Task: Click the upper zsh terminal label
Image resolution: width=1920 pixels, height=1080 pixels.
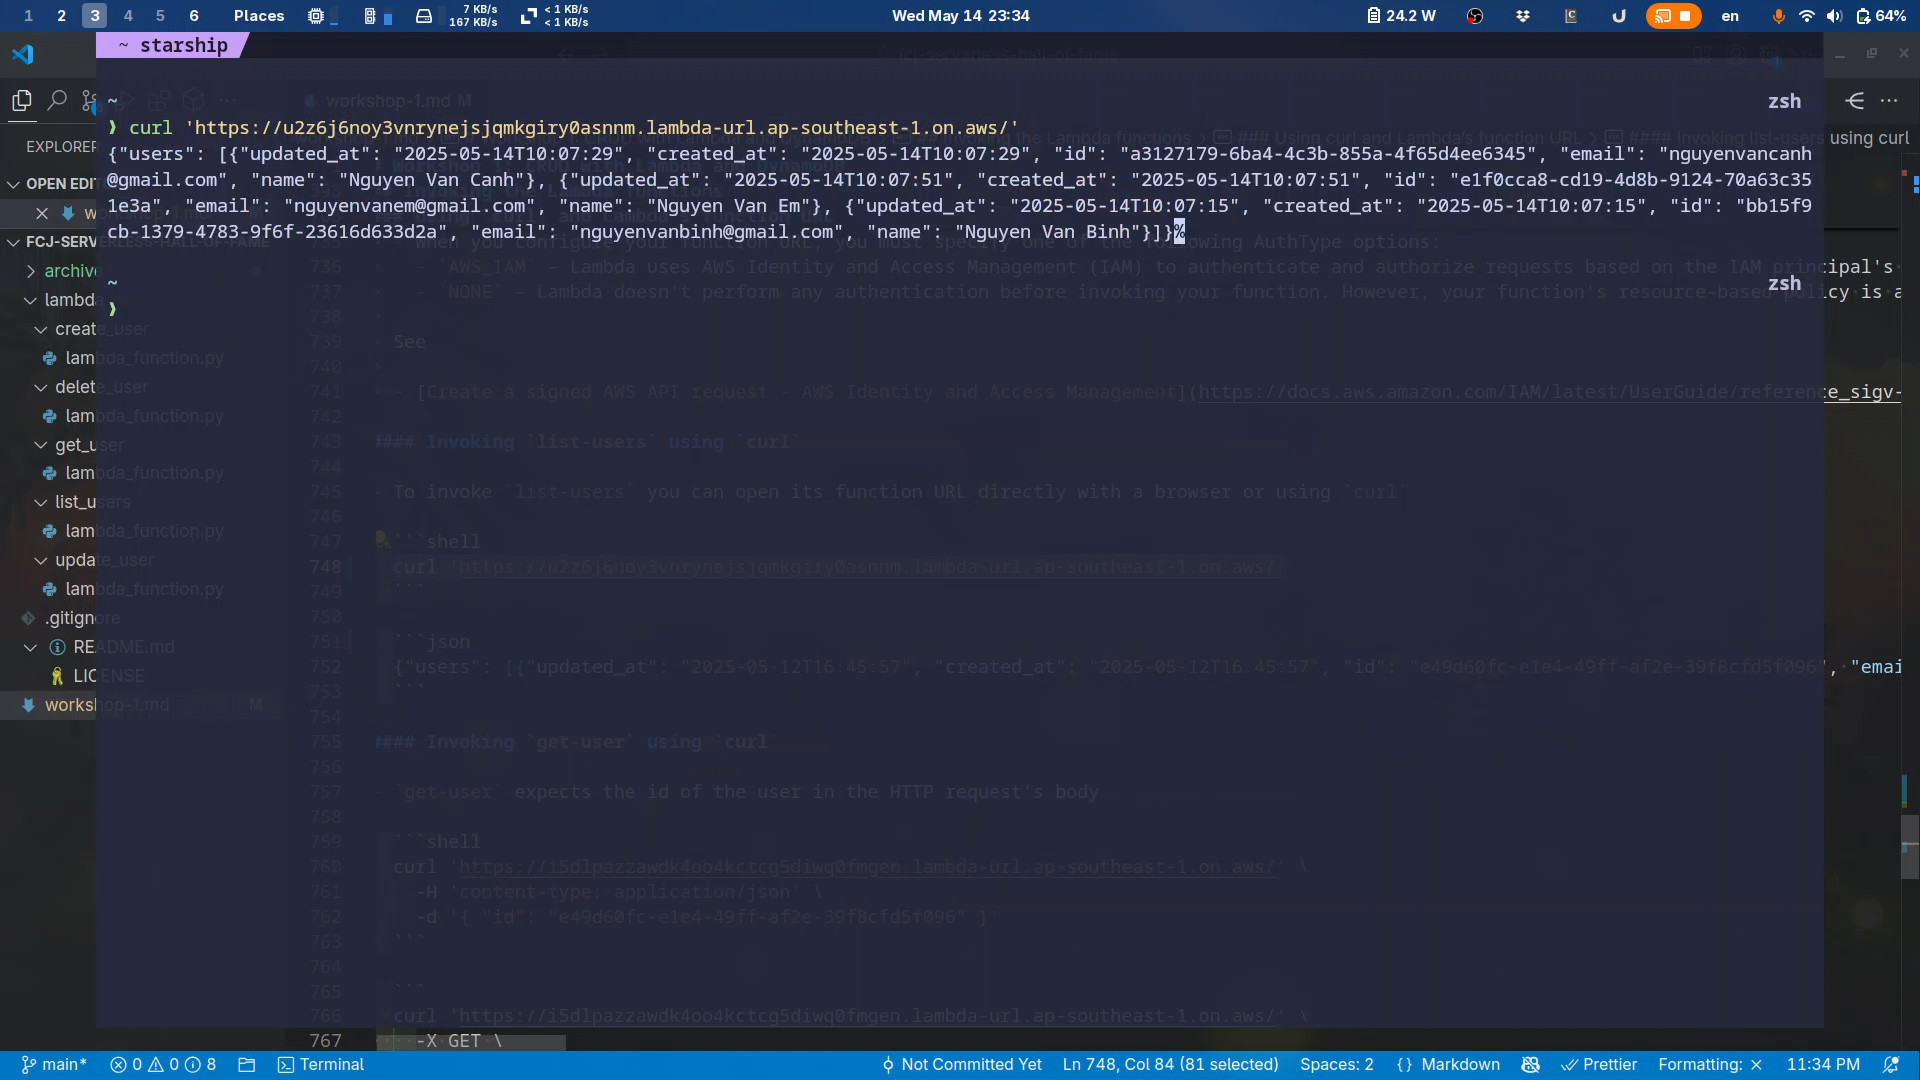Action: pos(1784,101)
